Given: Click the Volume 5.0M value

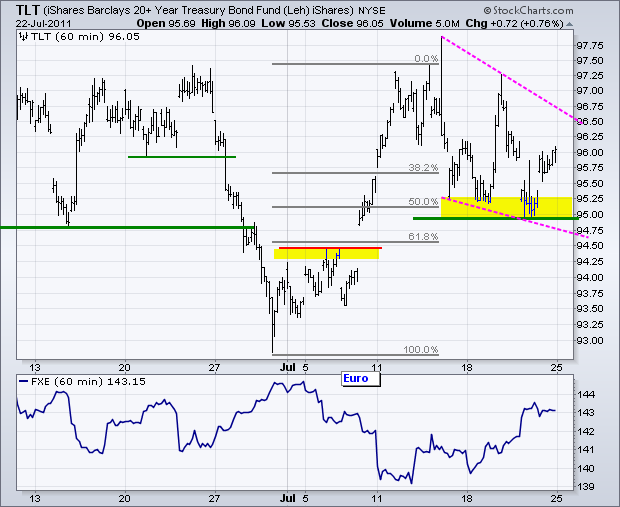Looking at the screenshot, I should pyautogui.click(x=425, y=23).
